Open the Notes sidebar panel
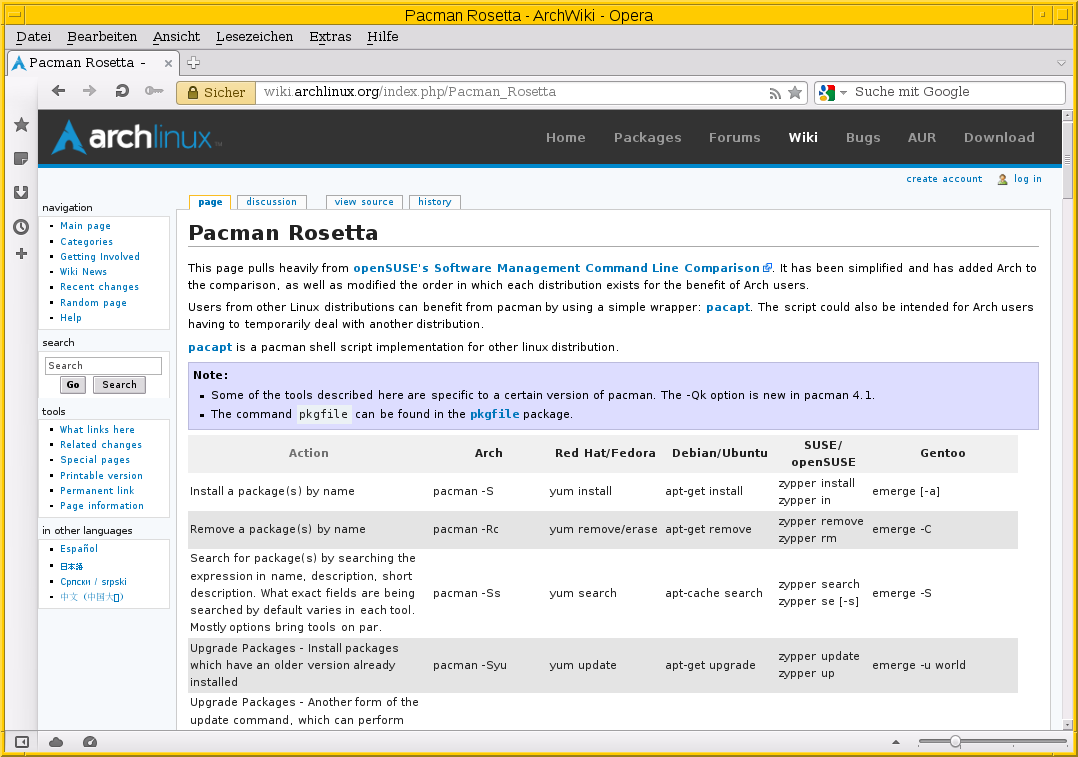 coord(21,159)
